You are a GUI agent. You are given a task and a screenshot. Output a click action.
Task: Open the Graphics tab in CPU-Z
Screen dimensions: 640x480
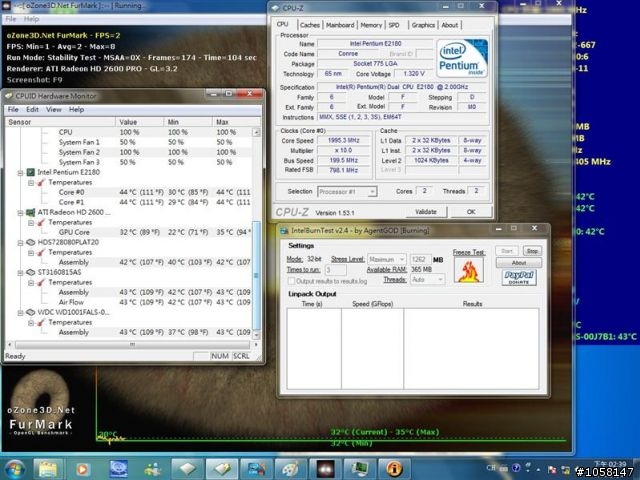423,25
